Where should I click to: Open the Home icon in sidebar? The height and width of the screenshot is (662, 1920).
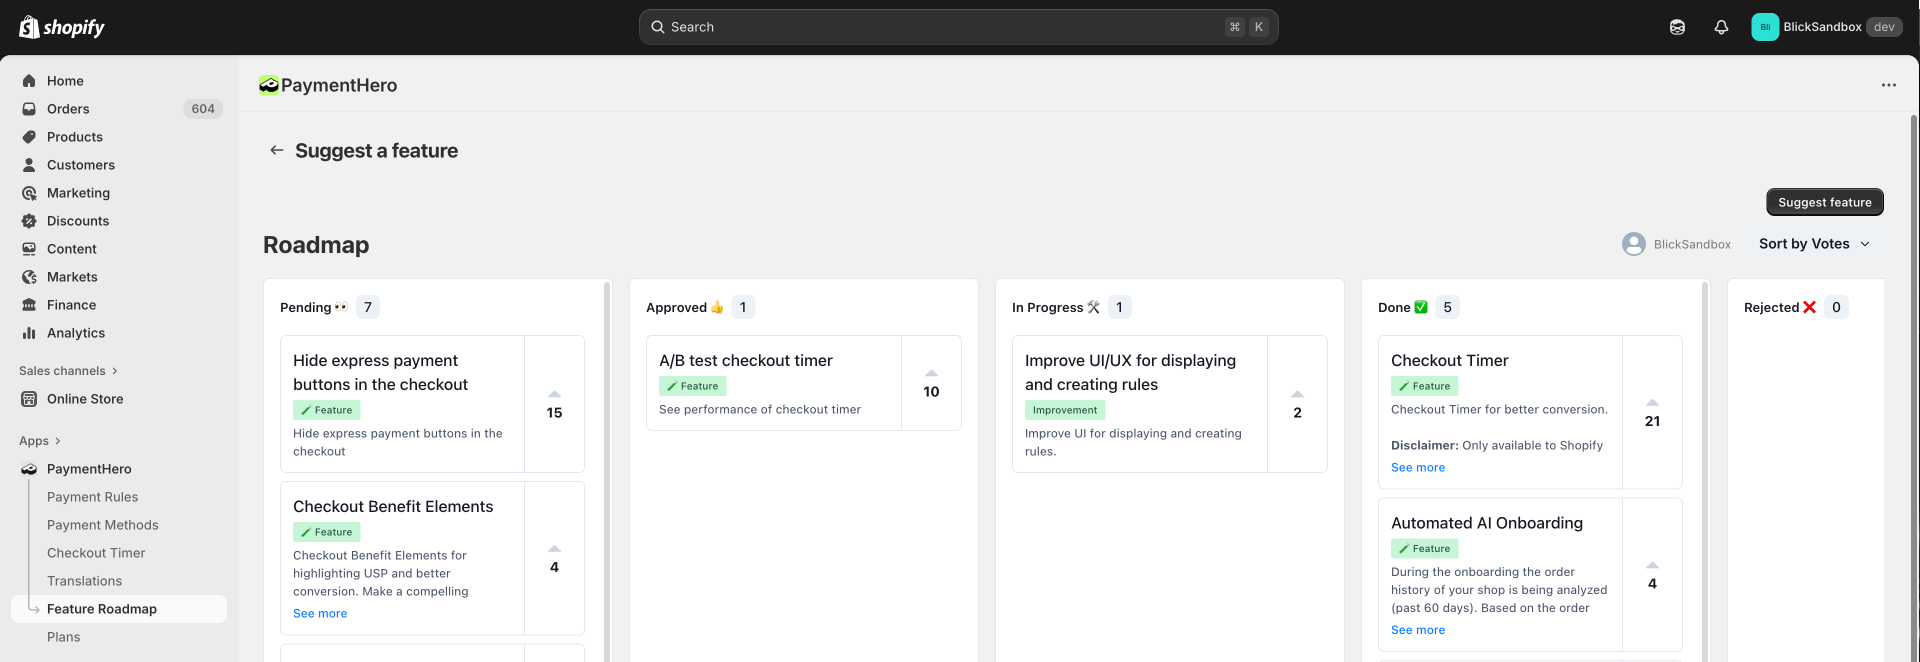(x=29, y=81)
